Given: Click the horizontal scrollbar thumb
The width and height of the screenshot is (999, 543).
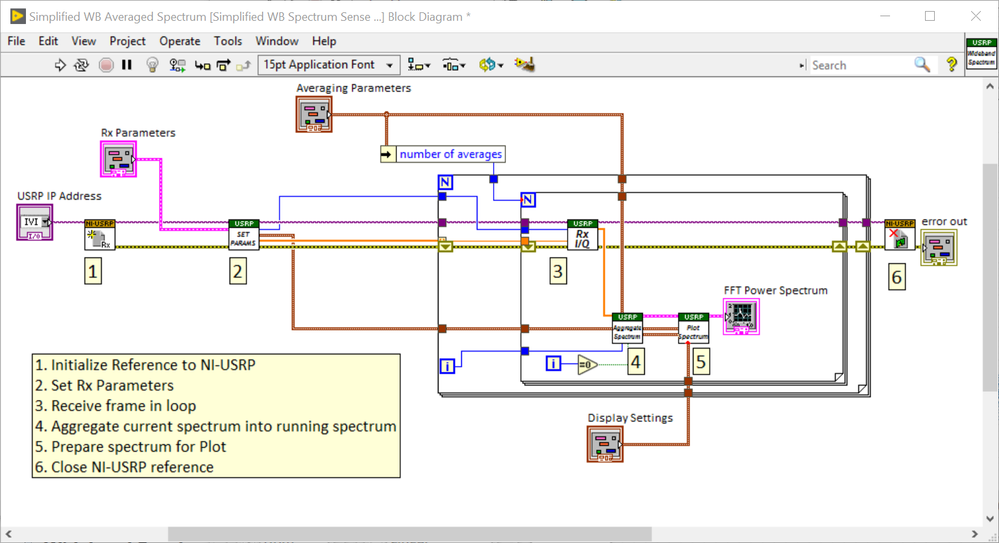Looking at the screenshot, I should [410, 533].
